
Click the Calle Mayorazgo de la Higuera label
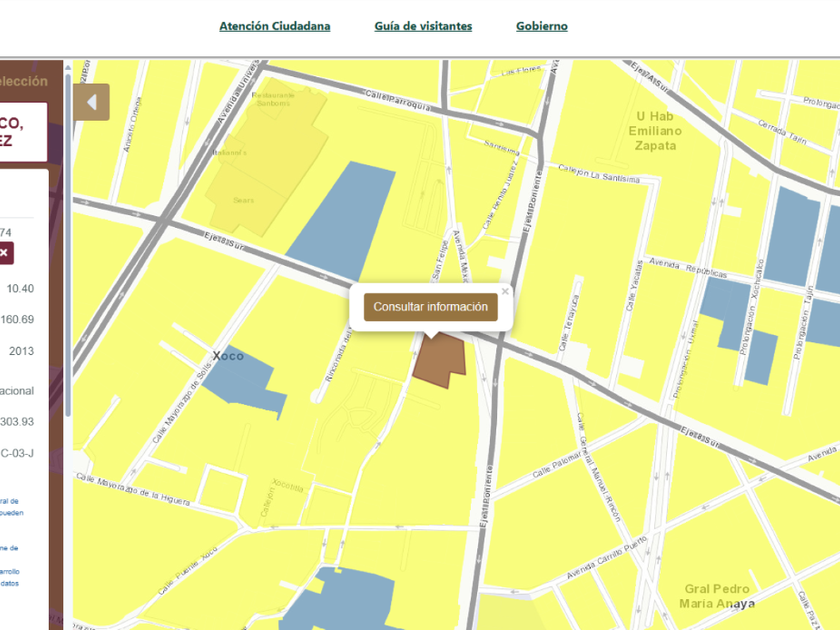tap(133, 489)
